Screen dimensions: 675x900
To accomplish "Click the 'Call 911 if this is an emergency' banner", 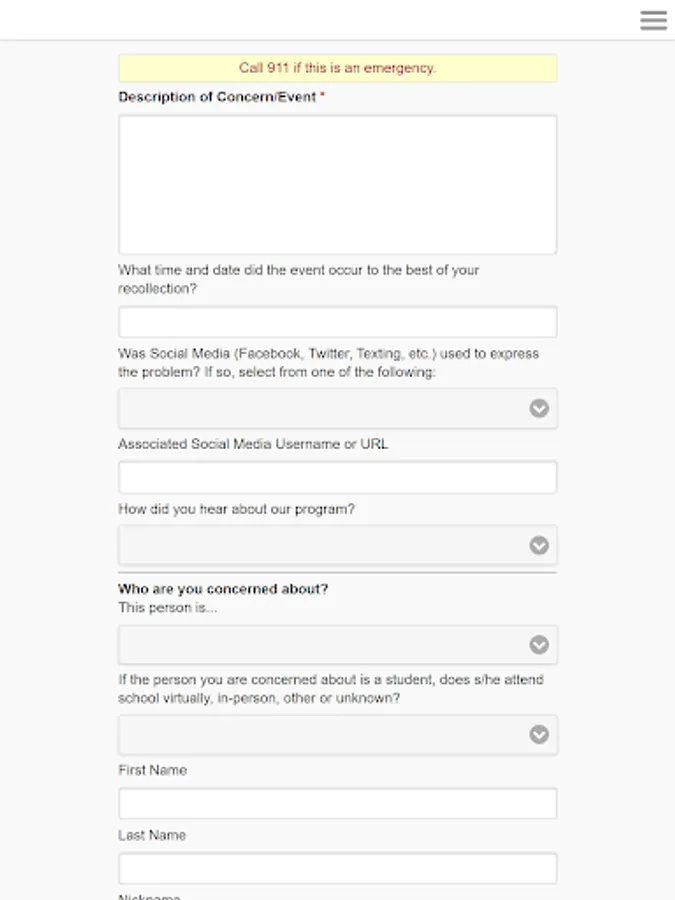I will click(x=338, y=68).
